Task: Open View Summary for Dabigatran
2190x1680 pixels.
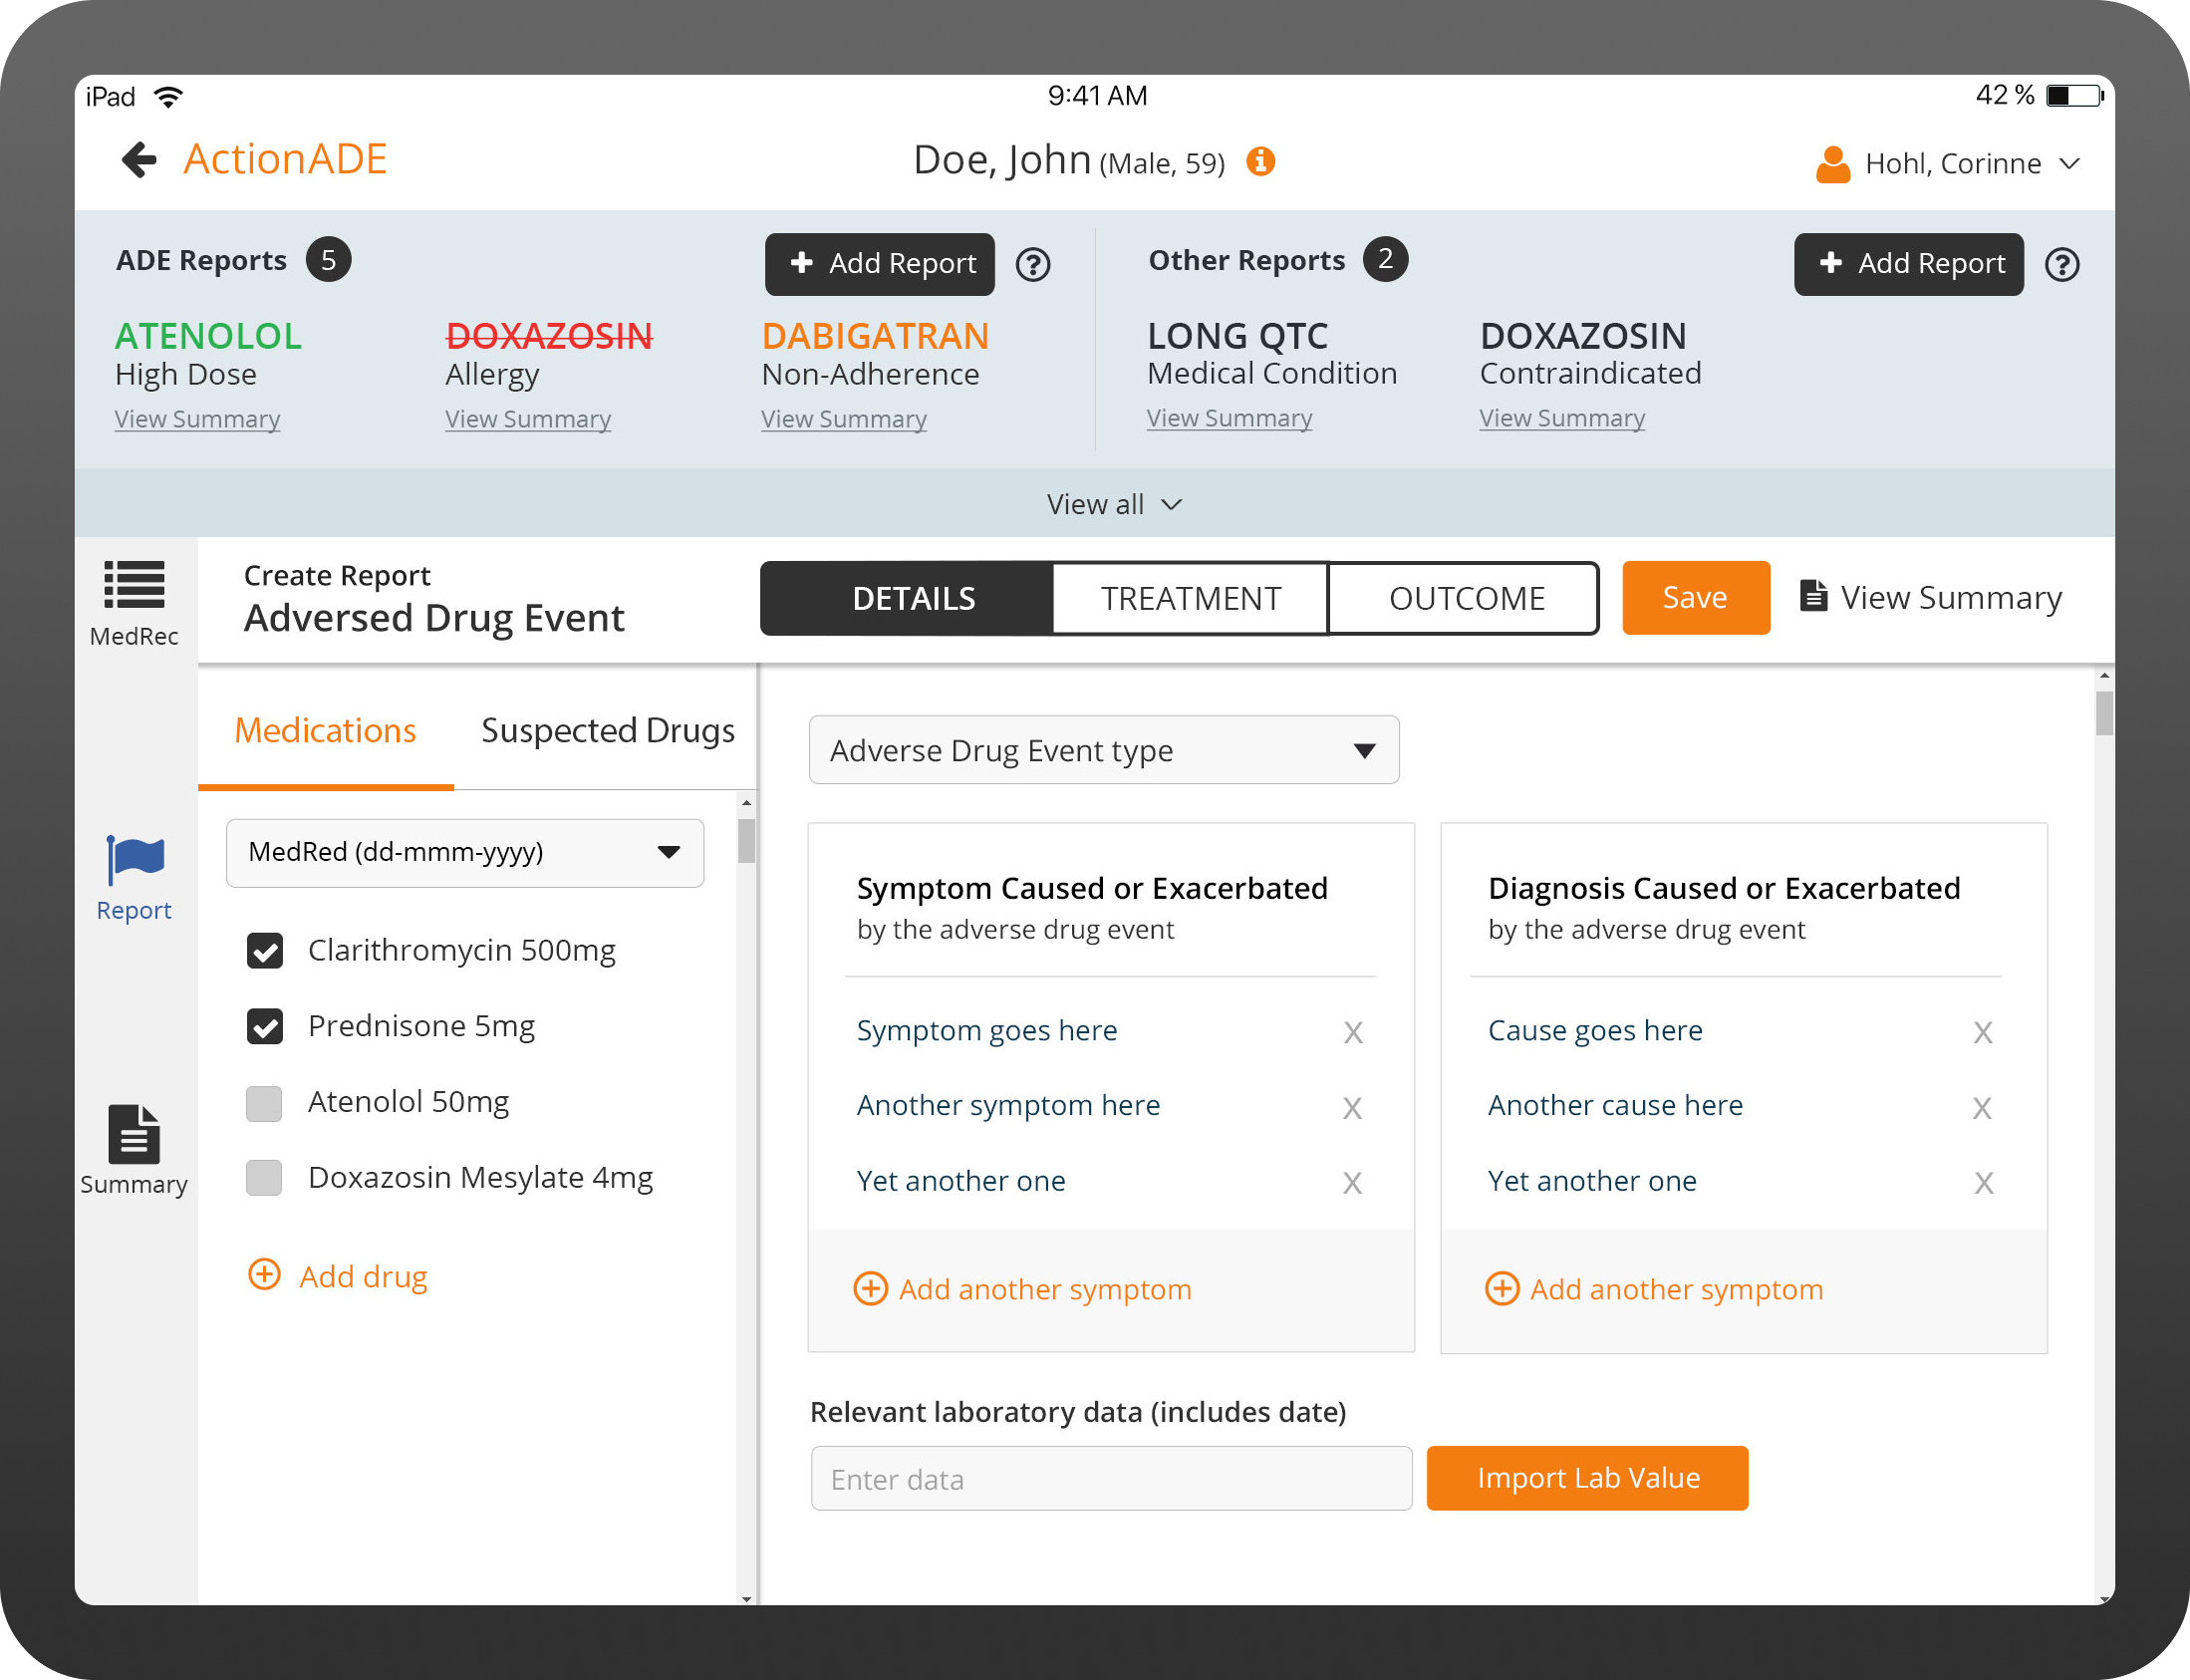Action: 844,419
